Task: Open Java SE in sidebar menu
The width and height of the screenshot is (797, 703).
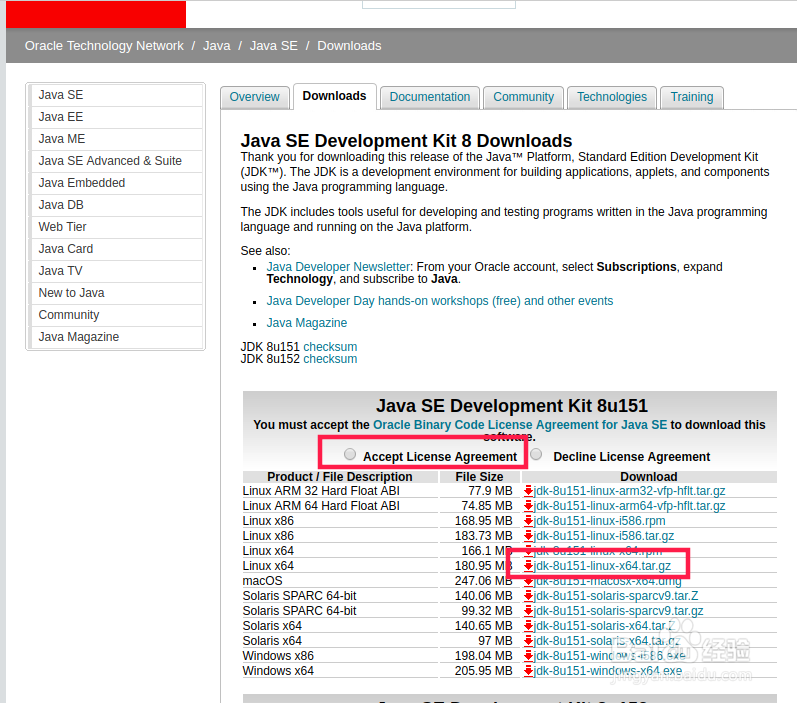Action: point(116,95)
